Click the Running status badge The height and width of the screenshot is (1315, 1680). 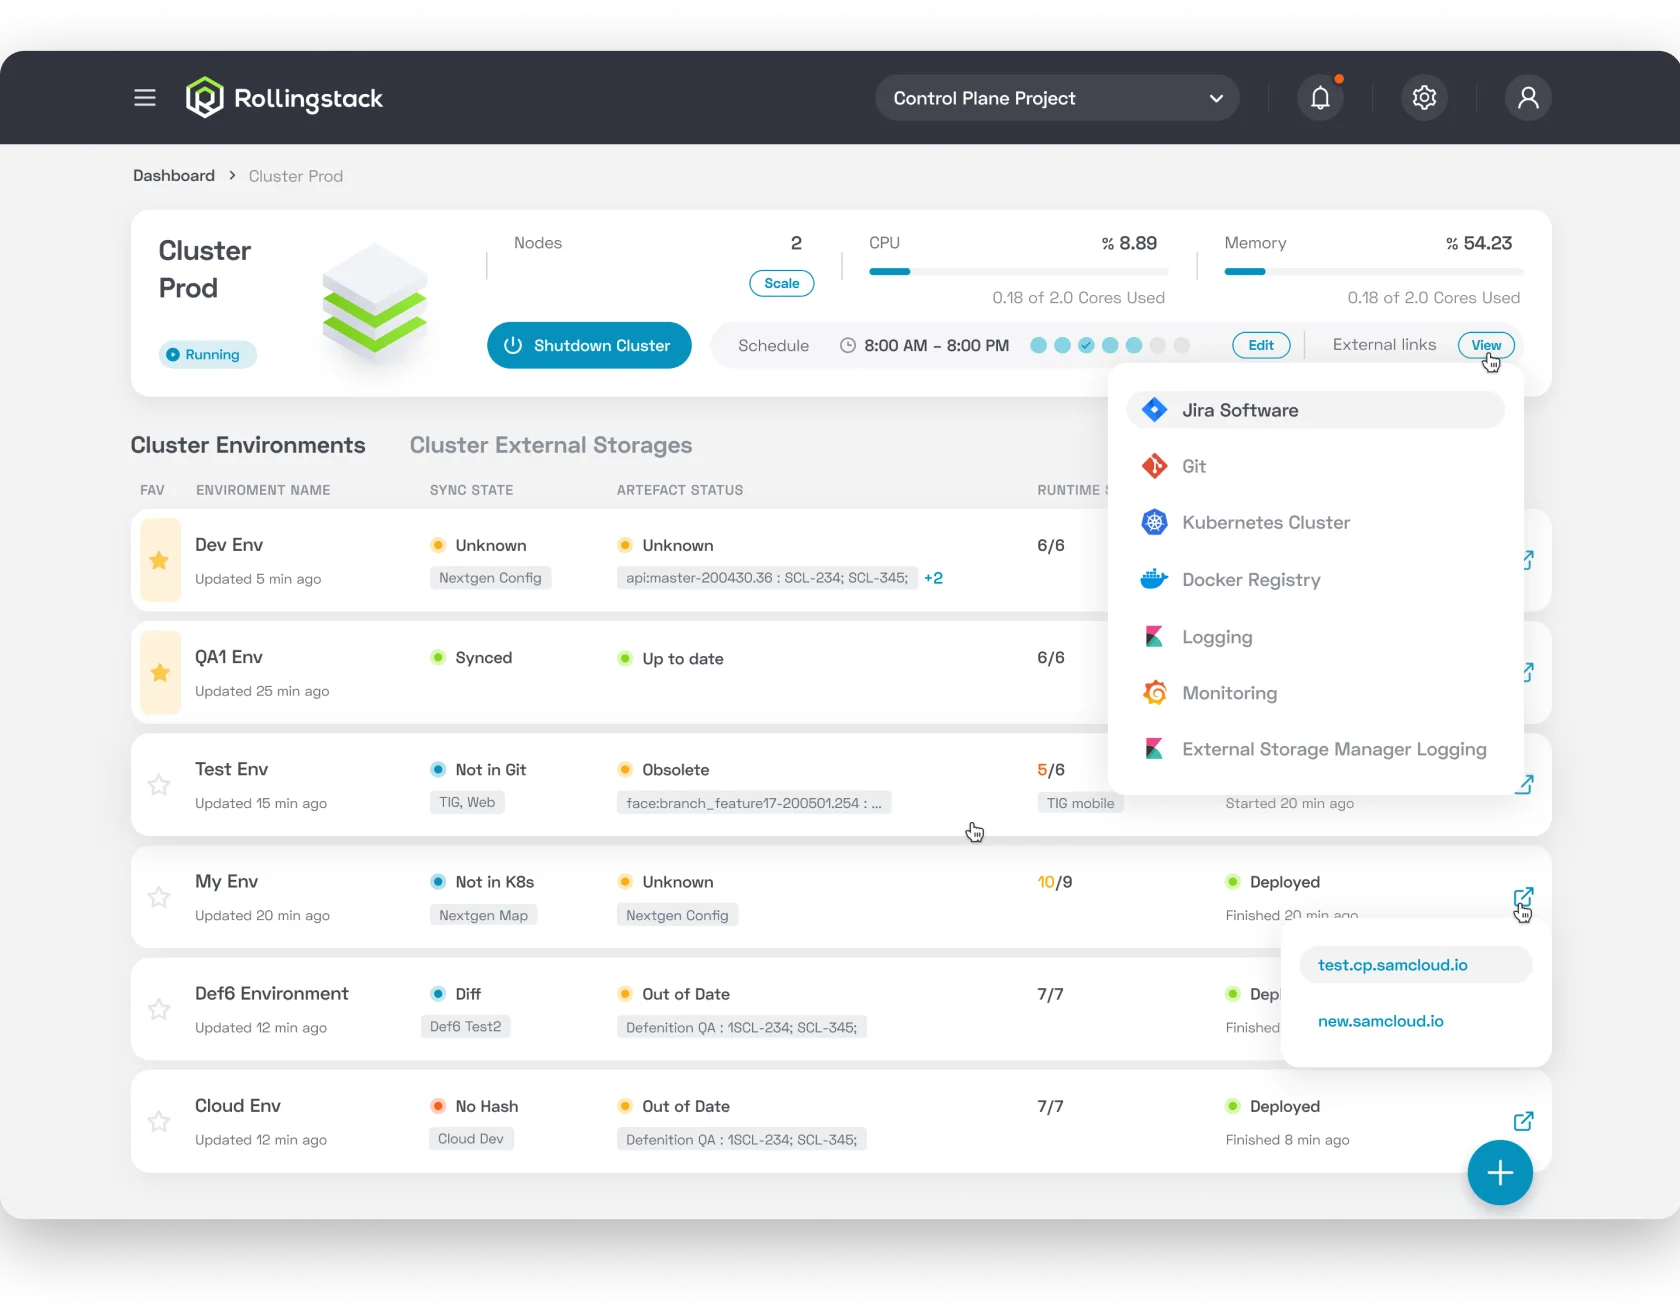pyautogui.click(x=207, y=354)
